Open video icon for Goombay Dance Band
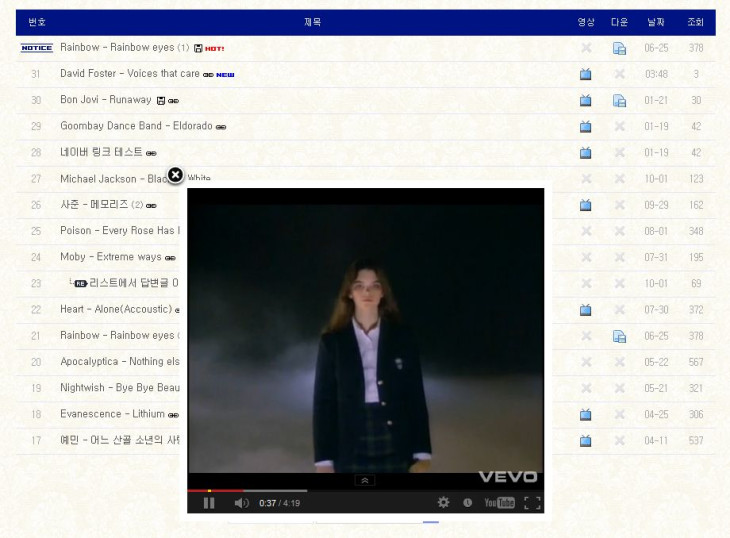This screenshot has height=538, width=730. click(x=586, y=126)
